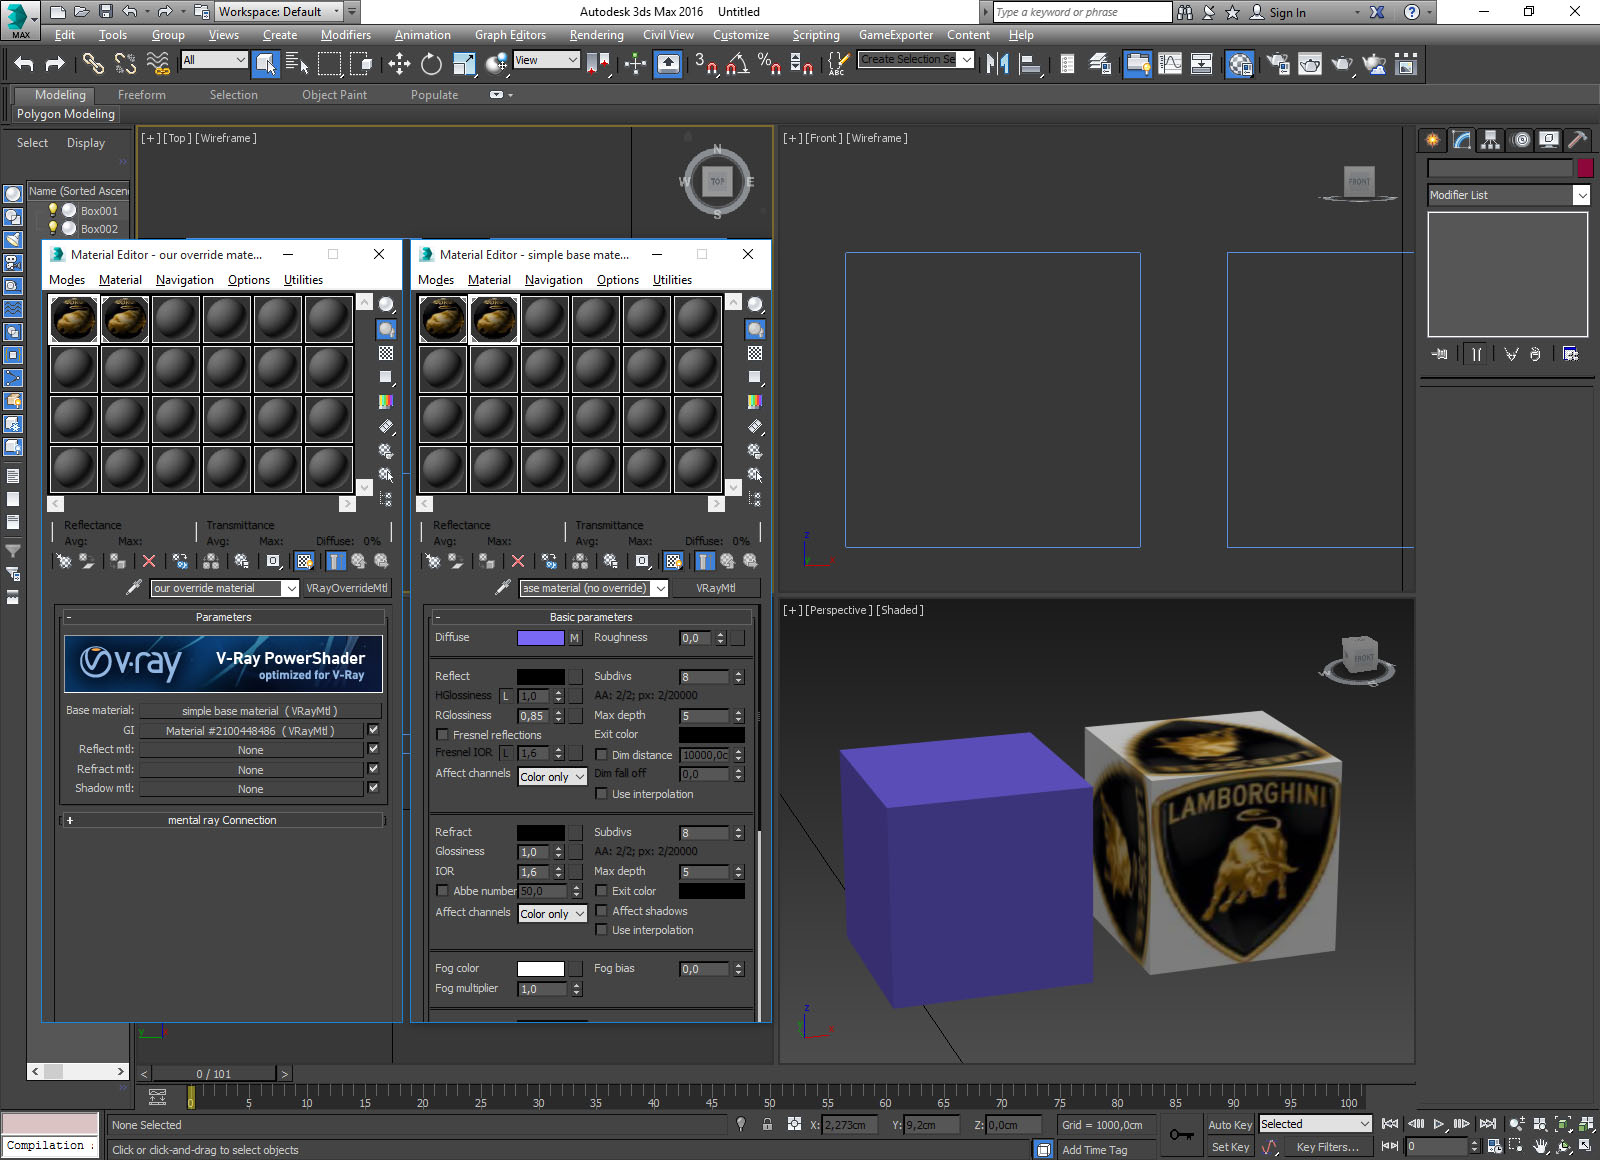
Task: Open the base material name dropdown
Action: pyautogui.click(x=660, y=588)
